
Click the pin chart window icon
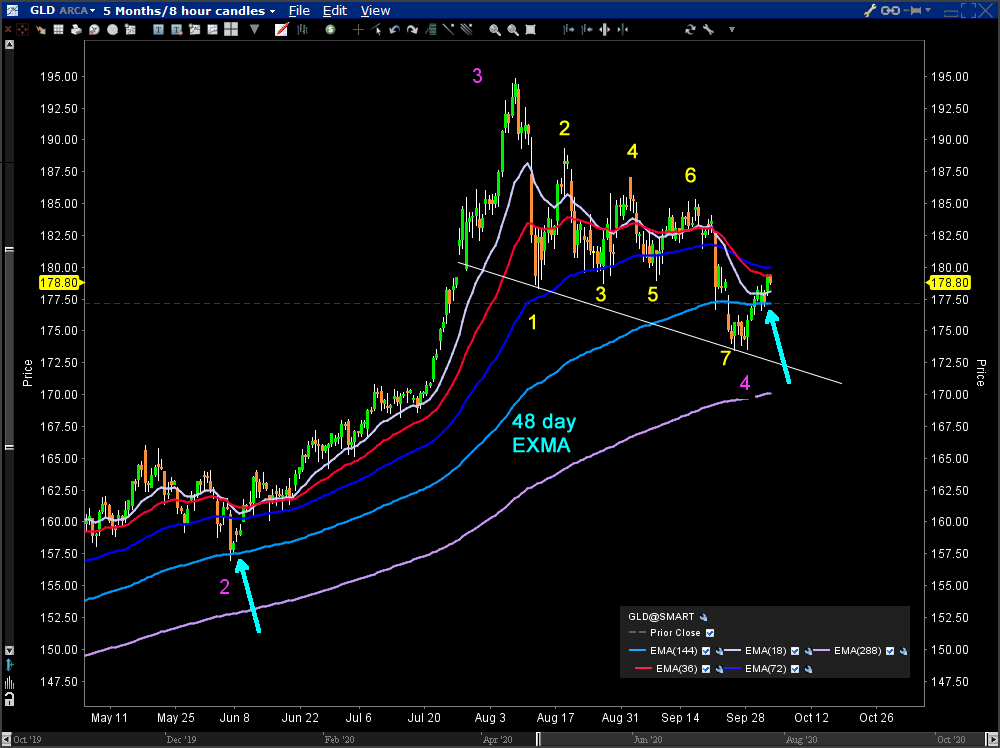913,10
